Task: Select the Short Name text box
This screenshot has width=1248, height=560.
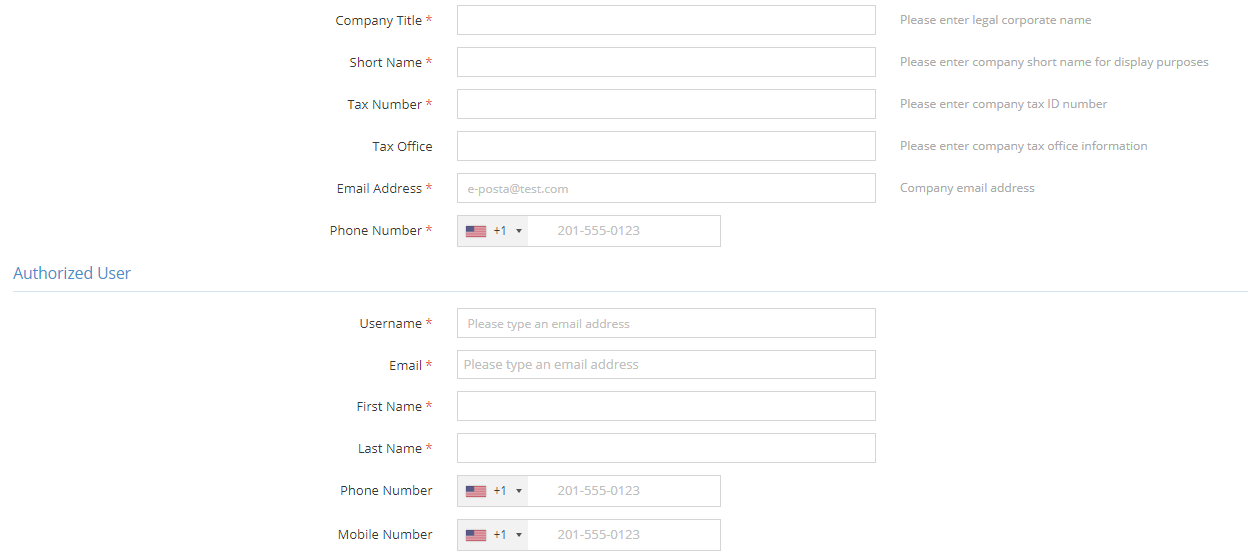Action: click(666, 62)
